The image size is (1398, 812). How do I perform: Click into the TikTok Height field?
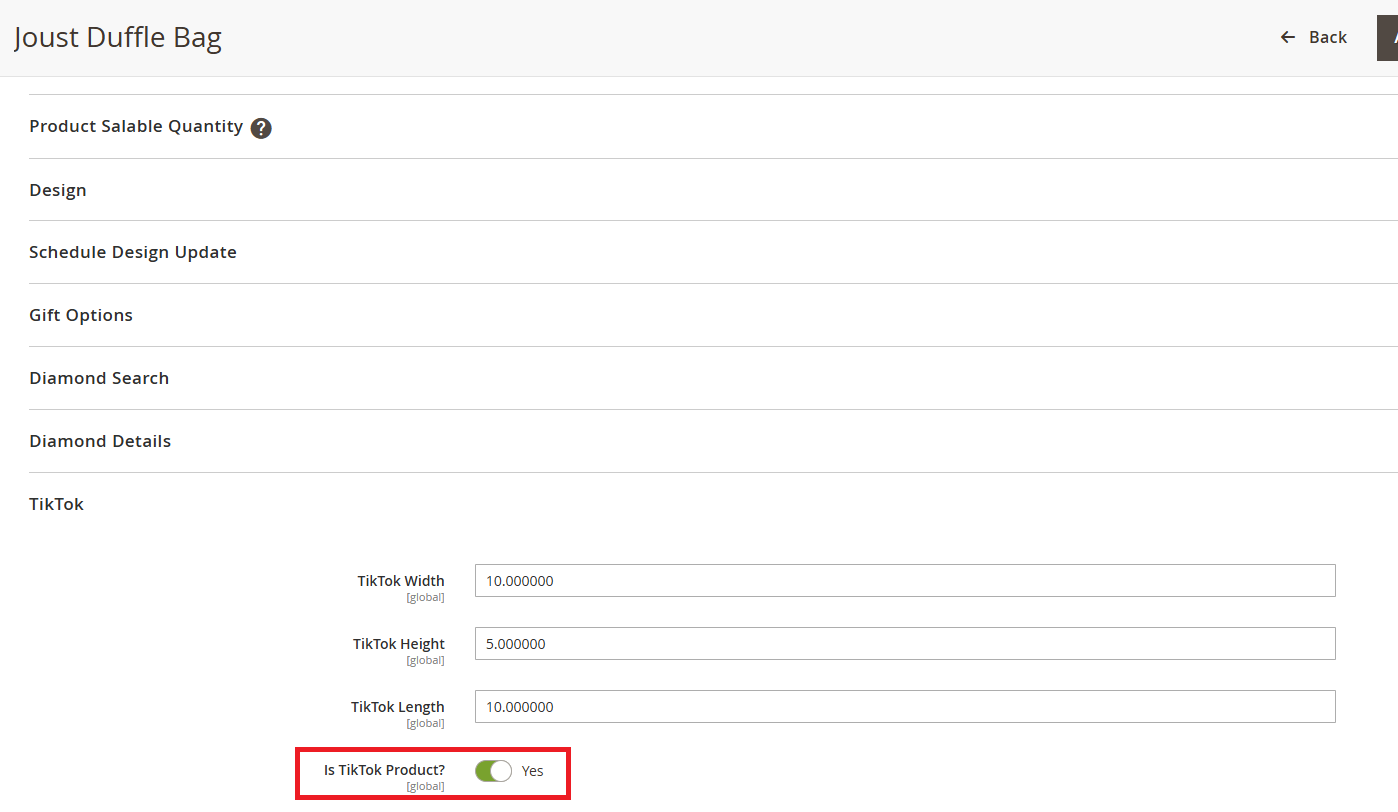click(904, 644)
